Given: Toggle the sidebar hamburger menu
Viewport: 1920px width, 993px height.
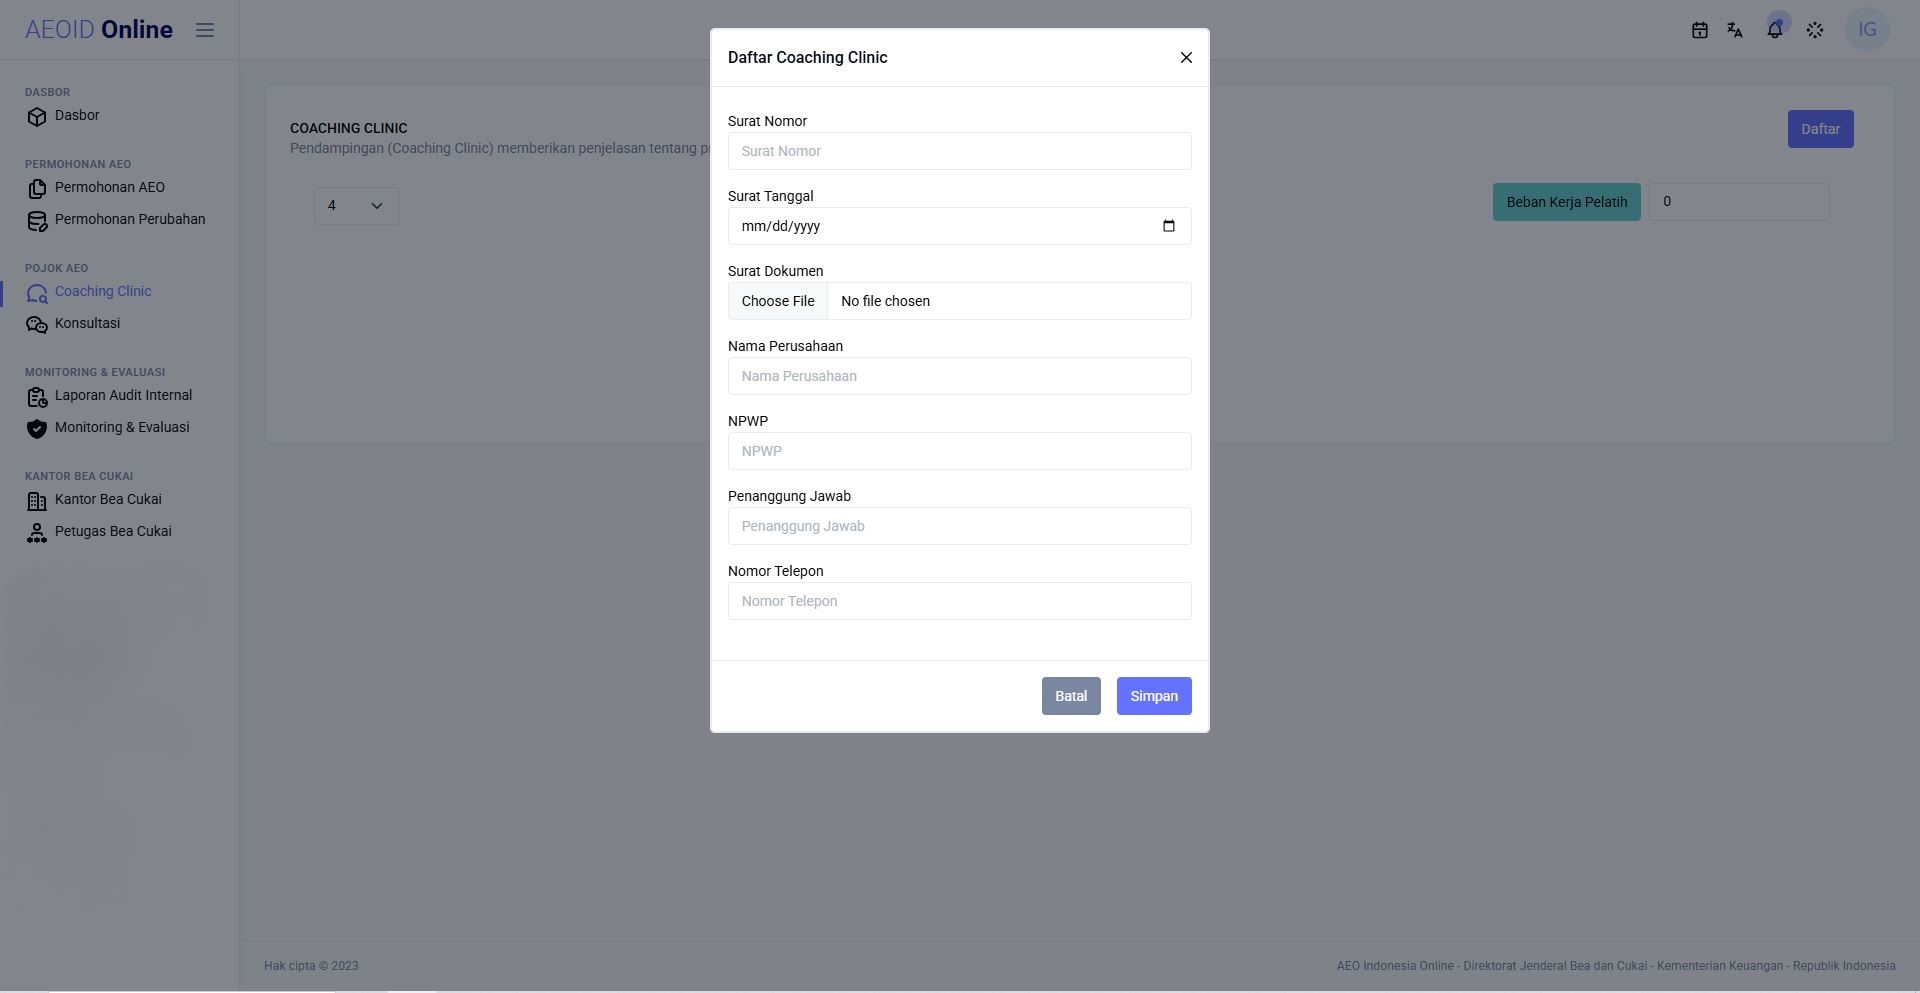Looking at the screenshot, I should point(205,30).
